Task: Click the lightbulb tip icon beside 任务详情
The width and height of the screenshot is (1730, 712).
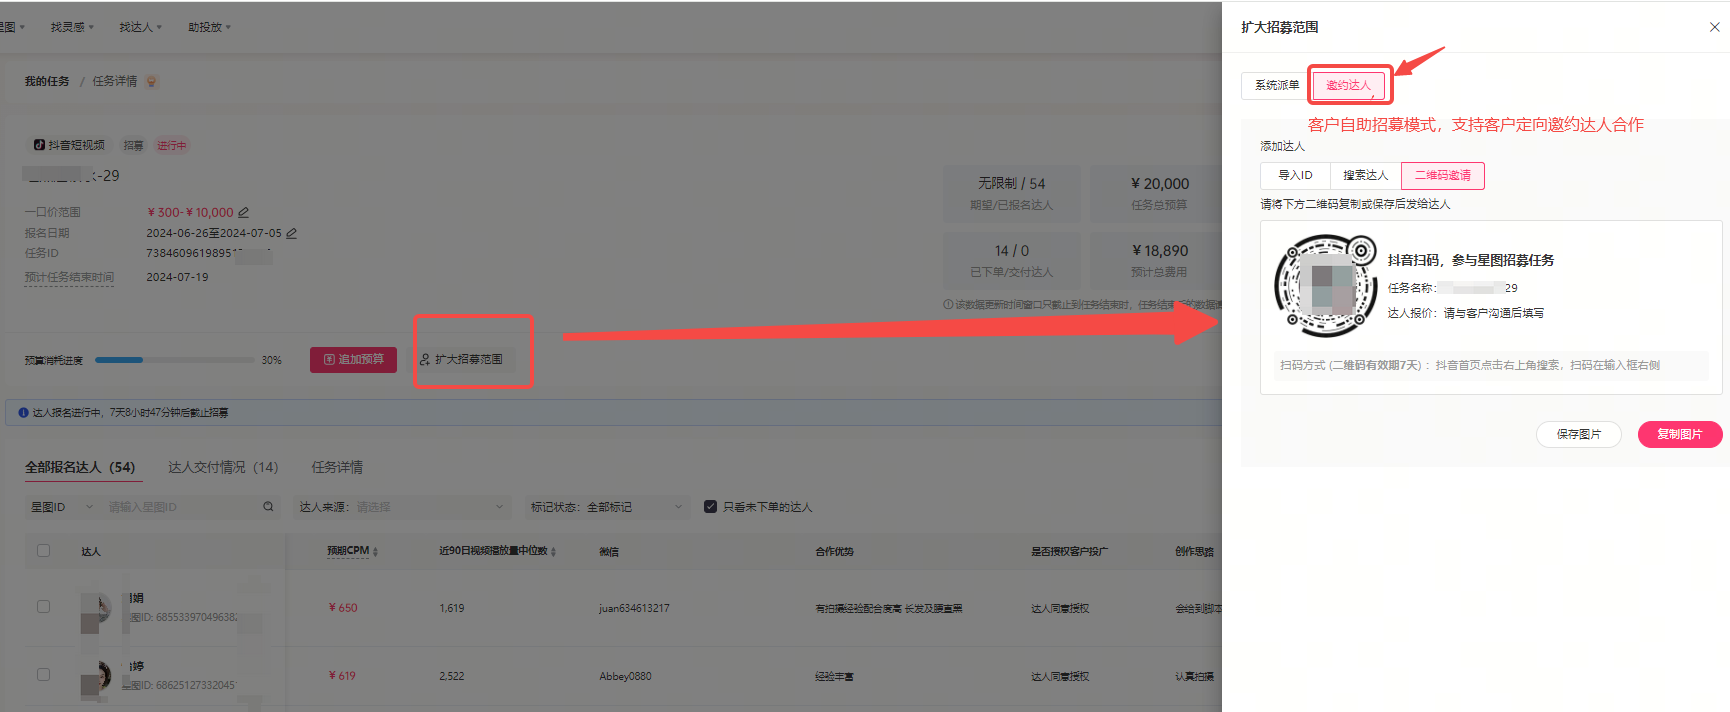Action: (152, 81)
